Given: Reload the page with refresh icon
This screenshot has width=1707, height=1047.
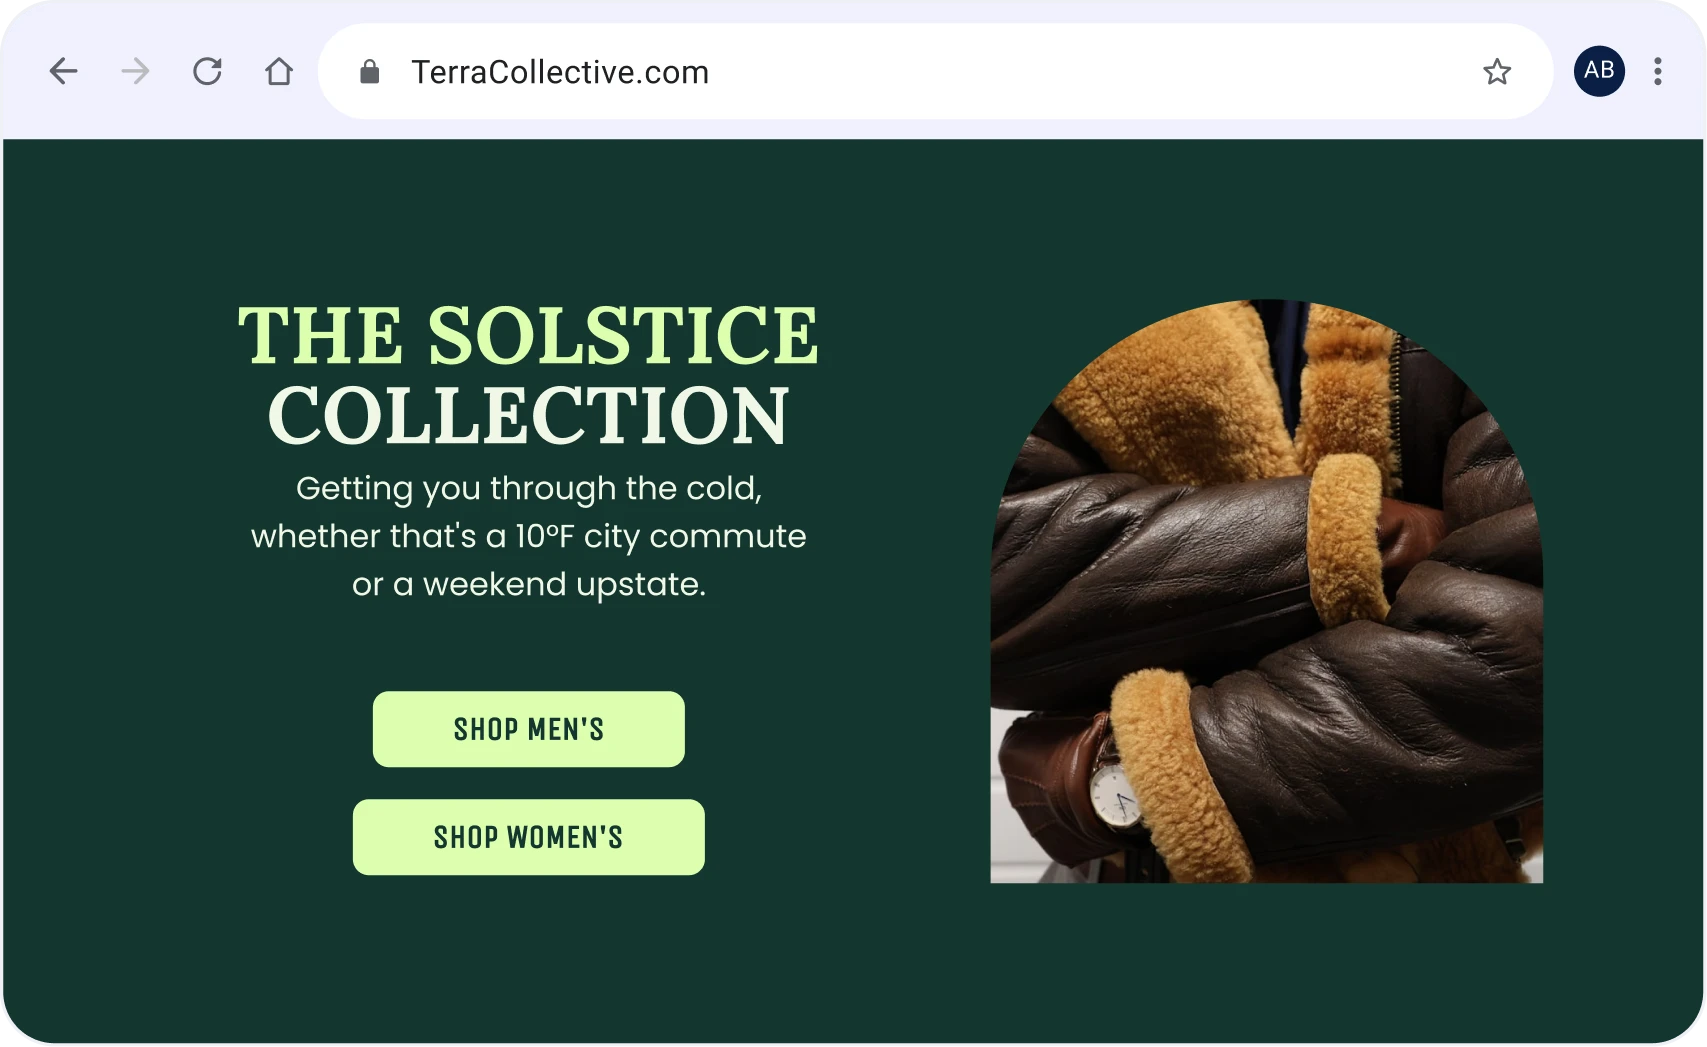Looking at the screenshot, I should point(207,71).
